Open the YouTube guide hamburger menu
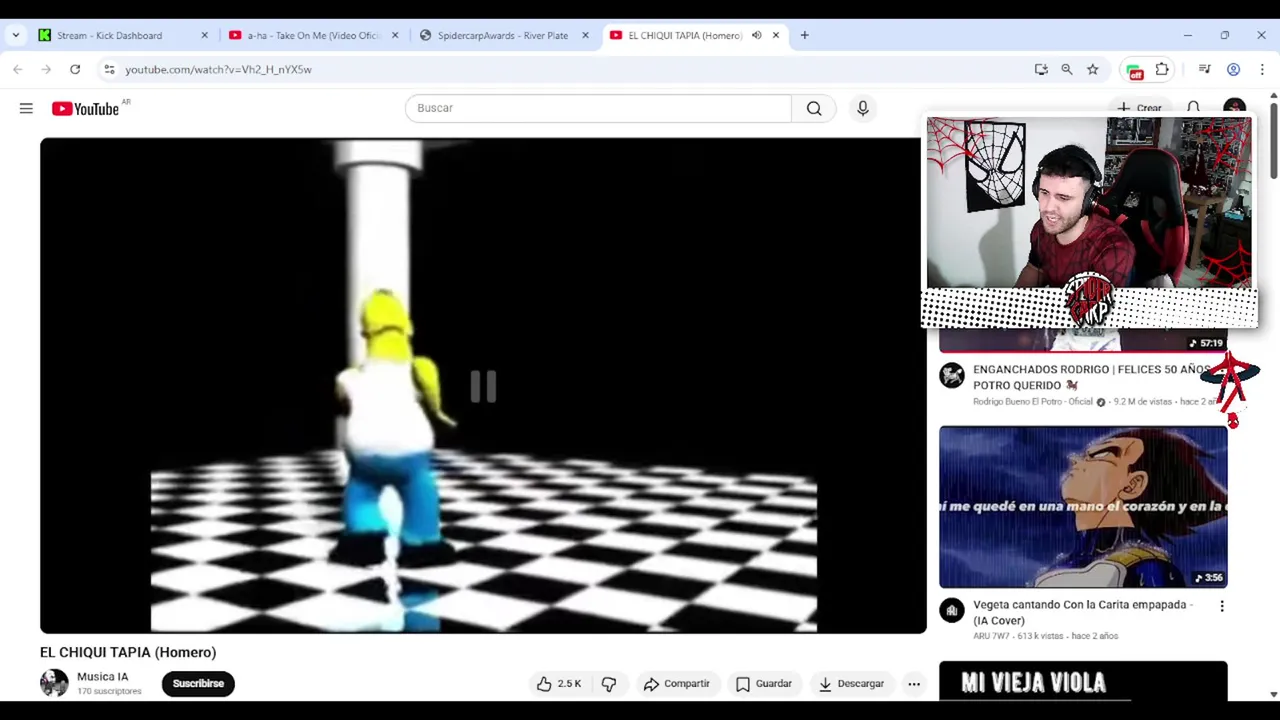This screenshot has height=720, width=1280. 26,108
